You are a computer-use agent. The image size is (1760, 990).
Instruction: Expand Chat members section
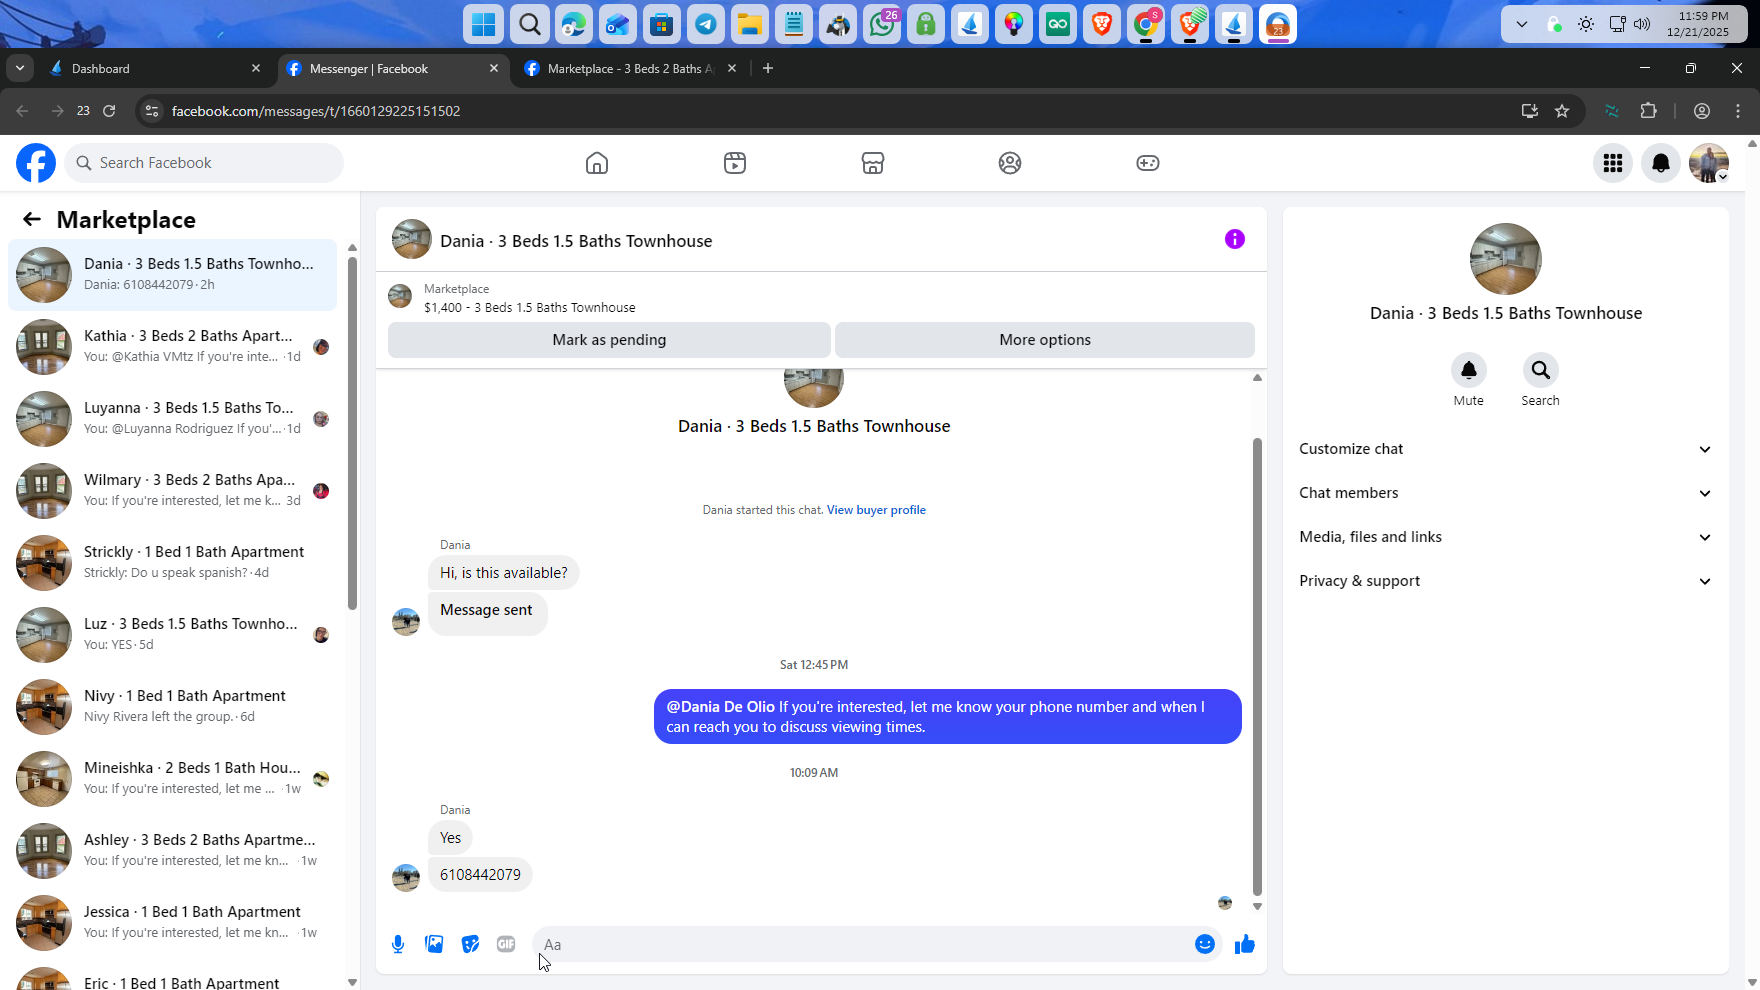tap(1506, 493)
